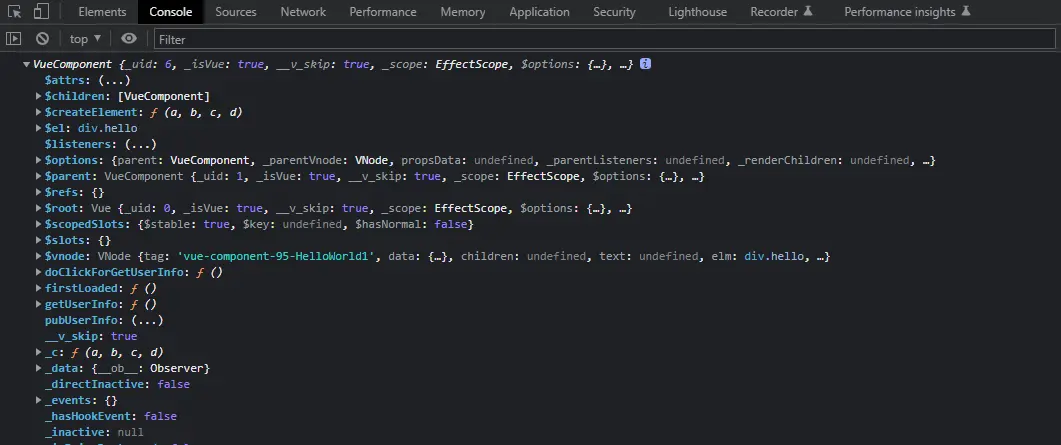
Task: Toggle the device toolbar icon
Action: click(41, 11)
